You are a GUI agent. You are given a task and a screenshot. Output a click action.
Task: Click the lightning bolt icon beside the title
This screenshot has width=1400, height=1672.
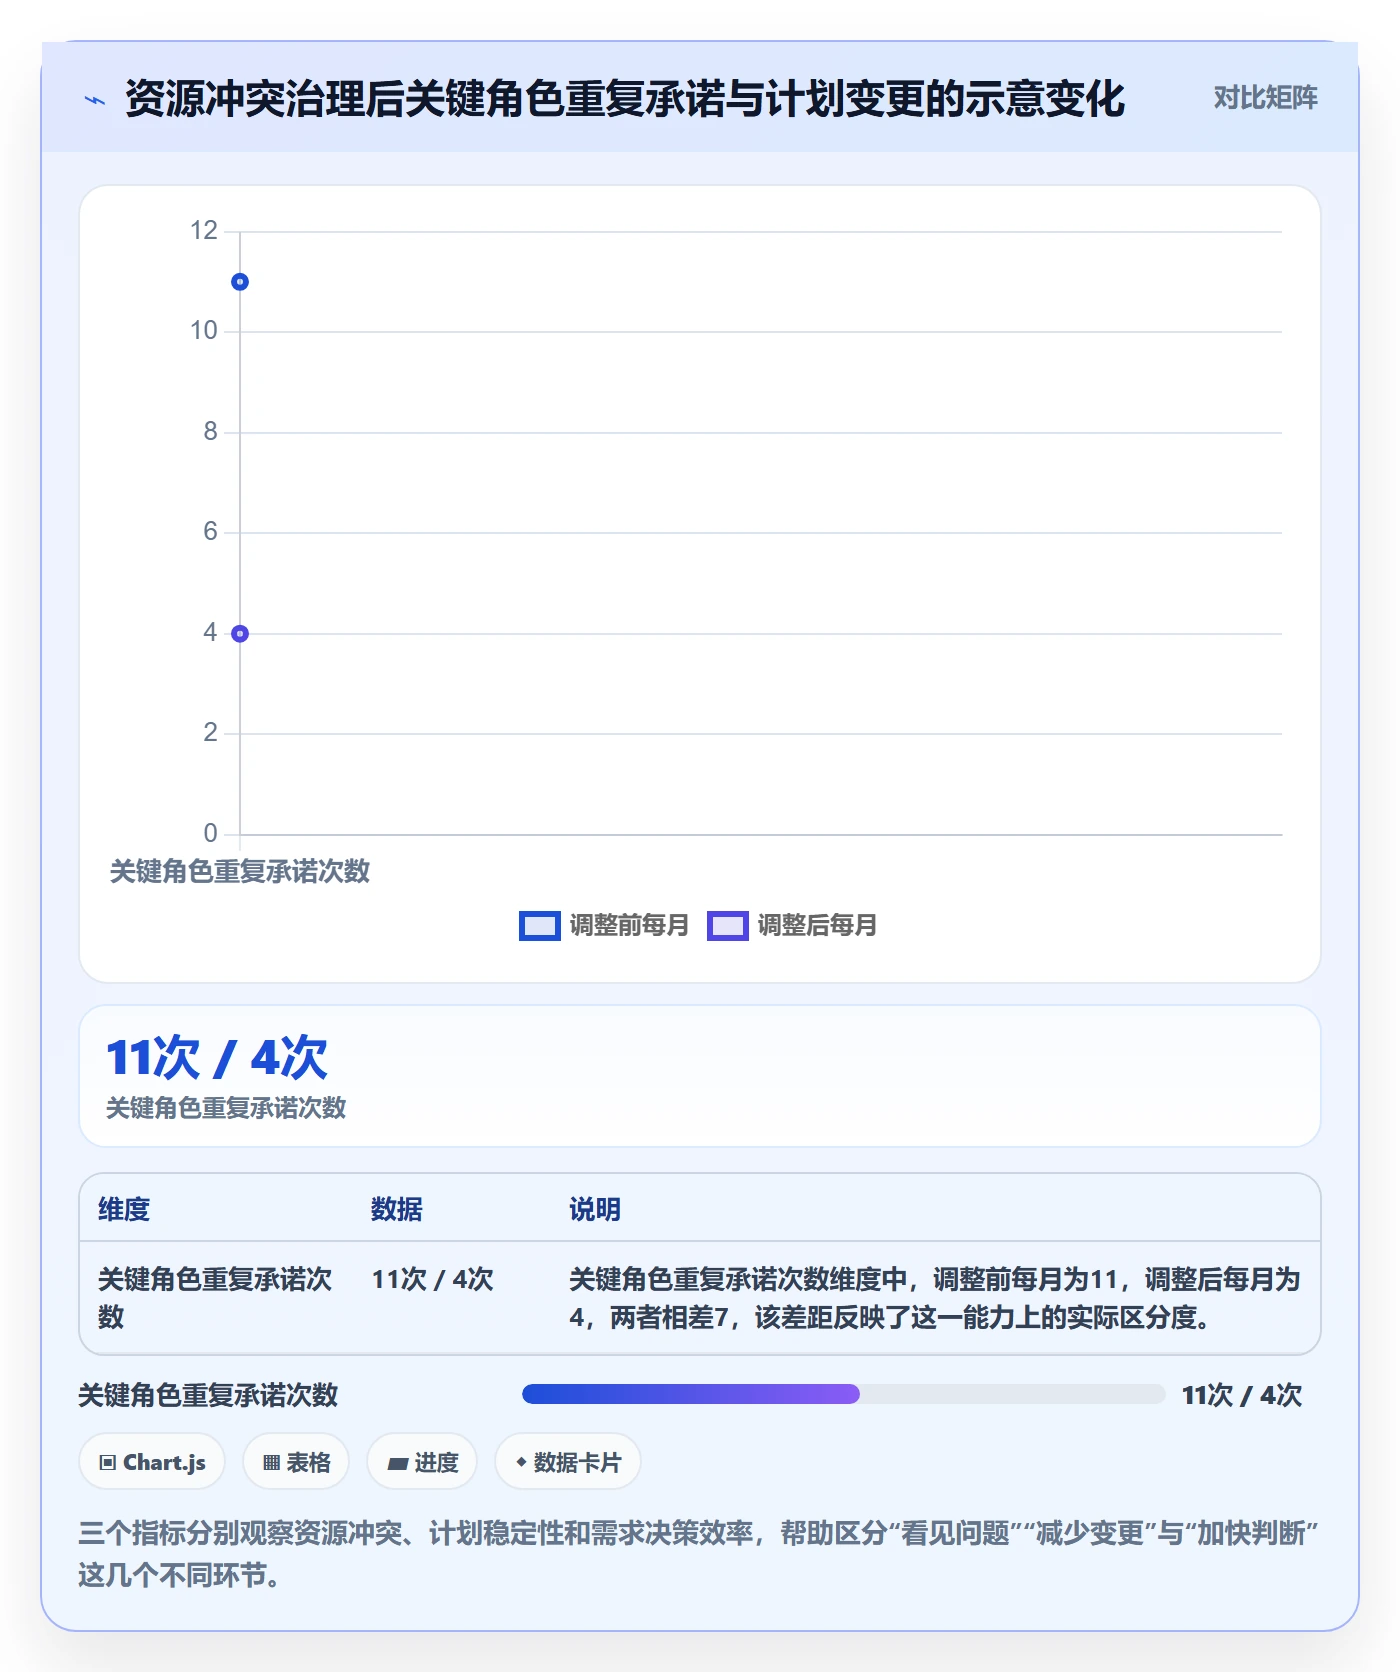click(95, 100)
